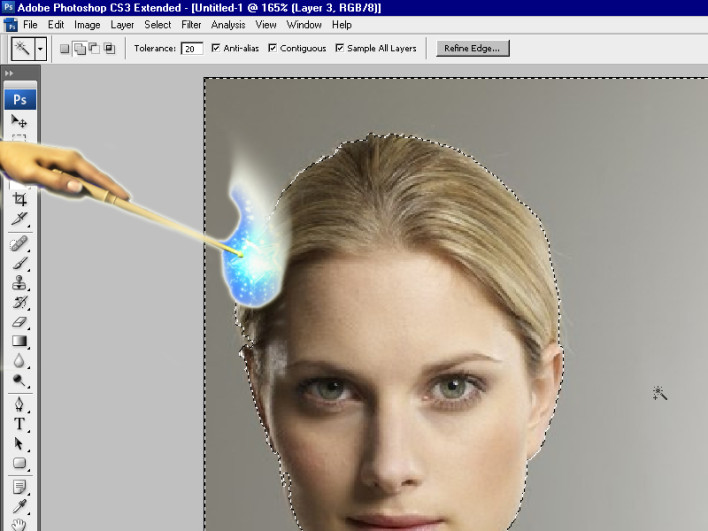708x531 pixels.
Task: Open the Window menu
Action: 304,25
